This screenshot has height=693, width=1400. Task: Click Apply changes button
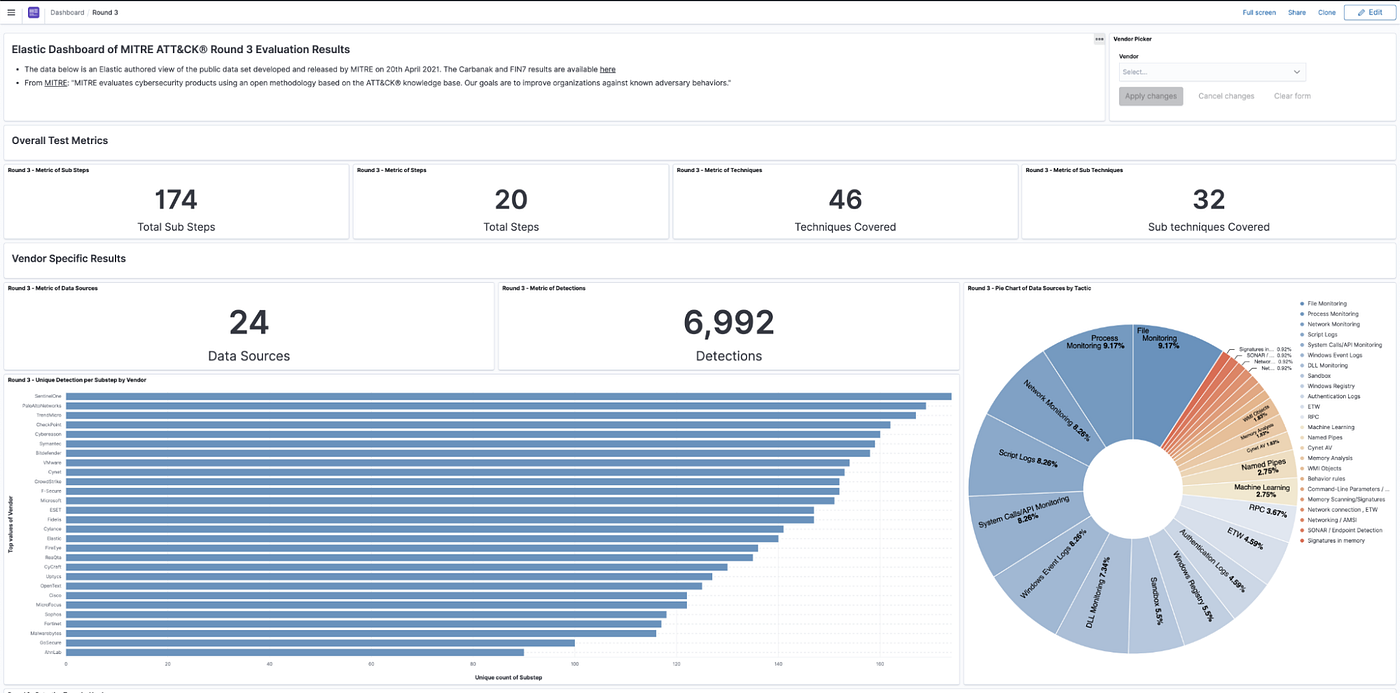1150,96
